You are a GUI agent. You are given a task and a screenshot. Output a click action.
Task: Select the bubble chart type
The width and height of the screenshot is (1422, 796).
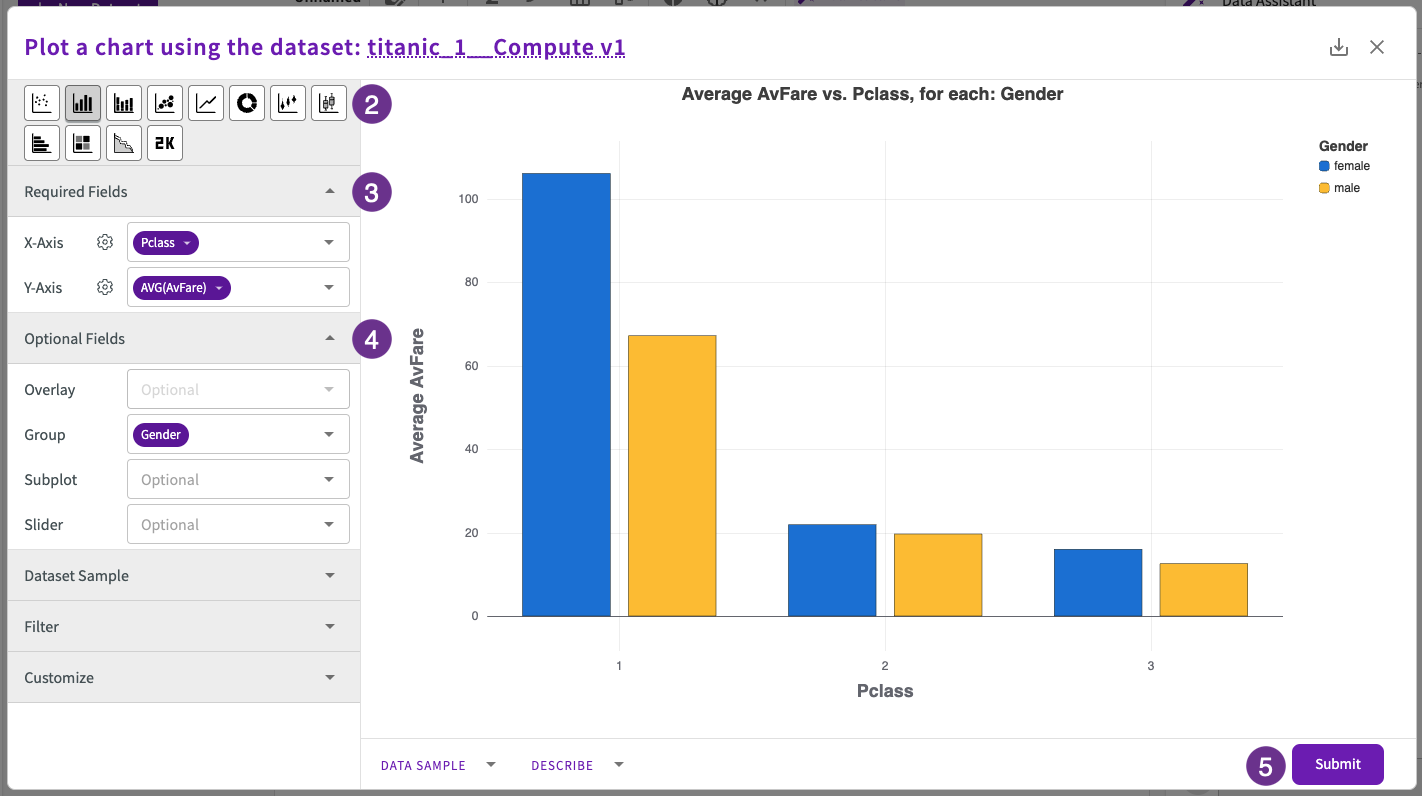coord(165,102)
